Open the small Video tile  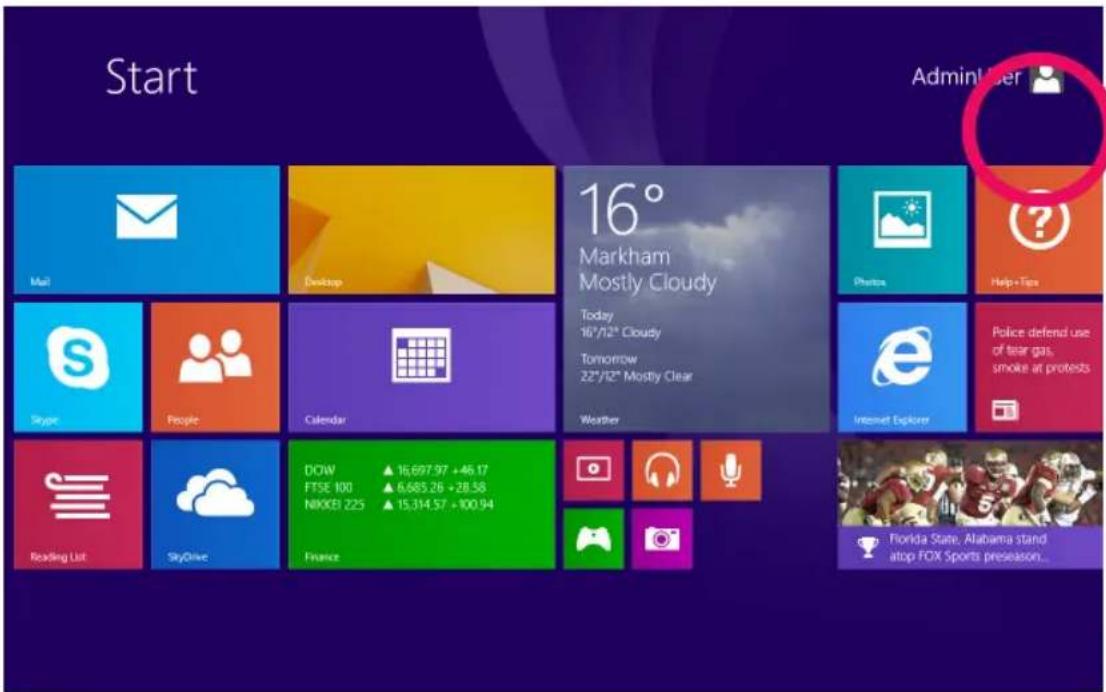(x=594, y=471)
